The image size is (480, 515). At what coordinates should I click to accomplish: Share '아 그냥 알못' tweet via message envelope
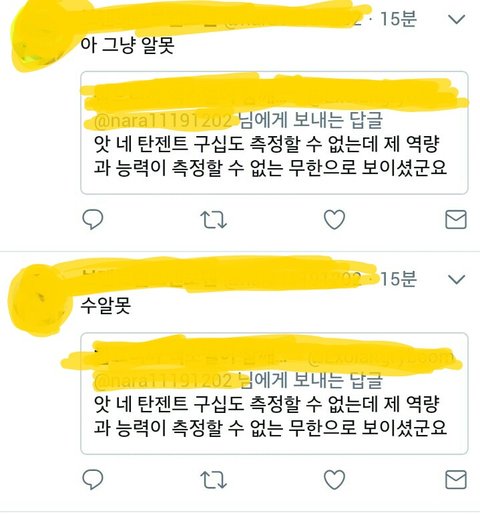click(x=456, y=219)
